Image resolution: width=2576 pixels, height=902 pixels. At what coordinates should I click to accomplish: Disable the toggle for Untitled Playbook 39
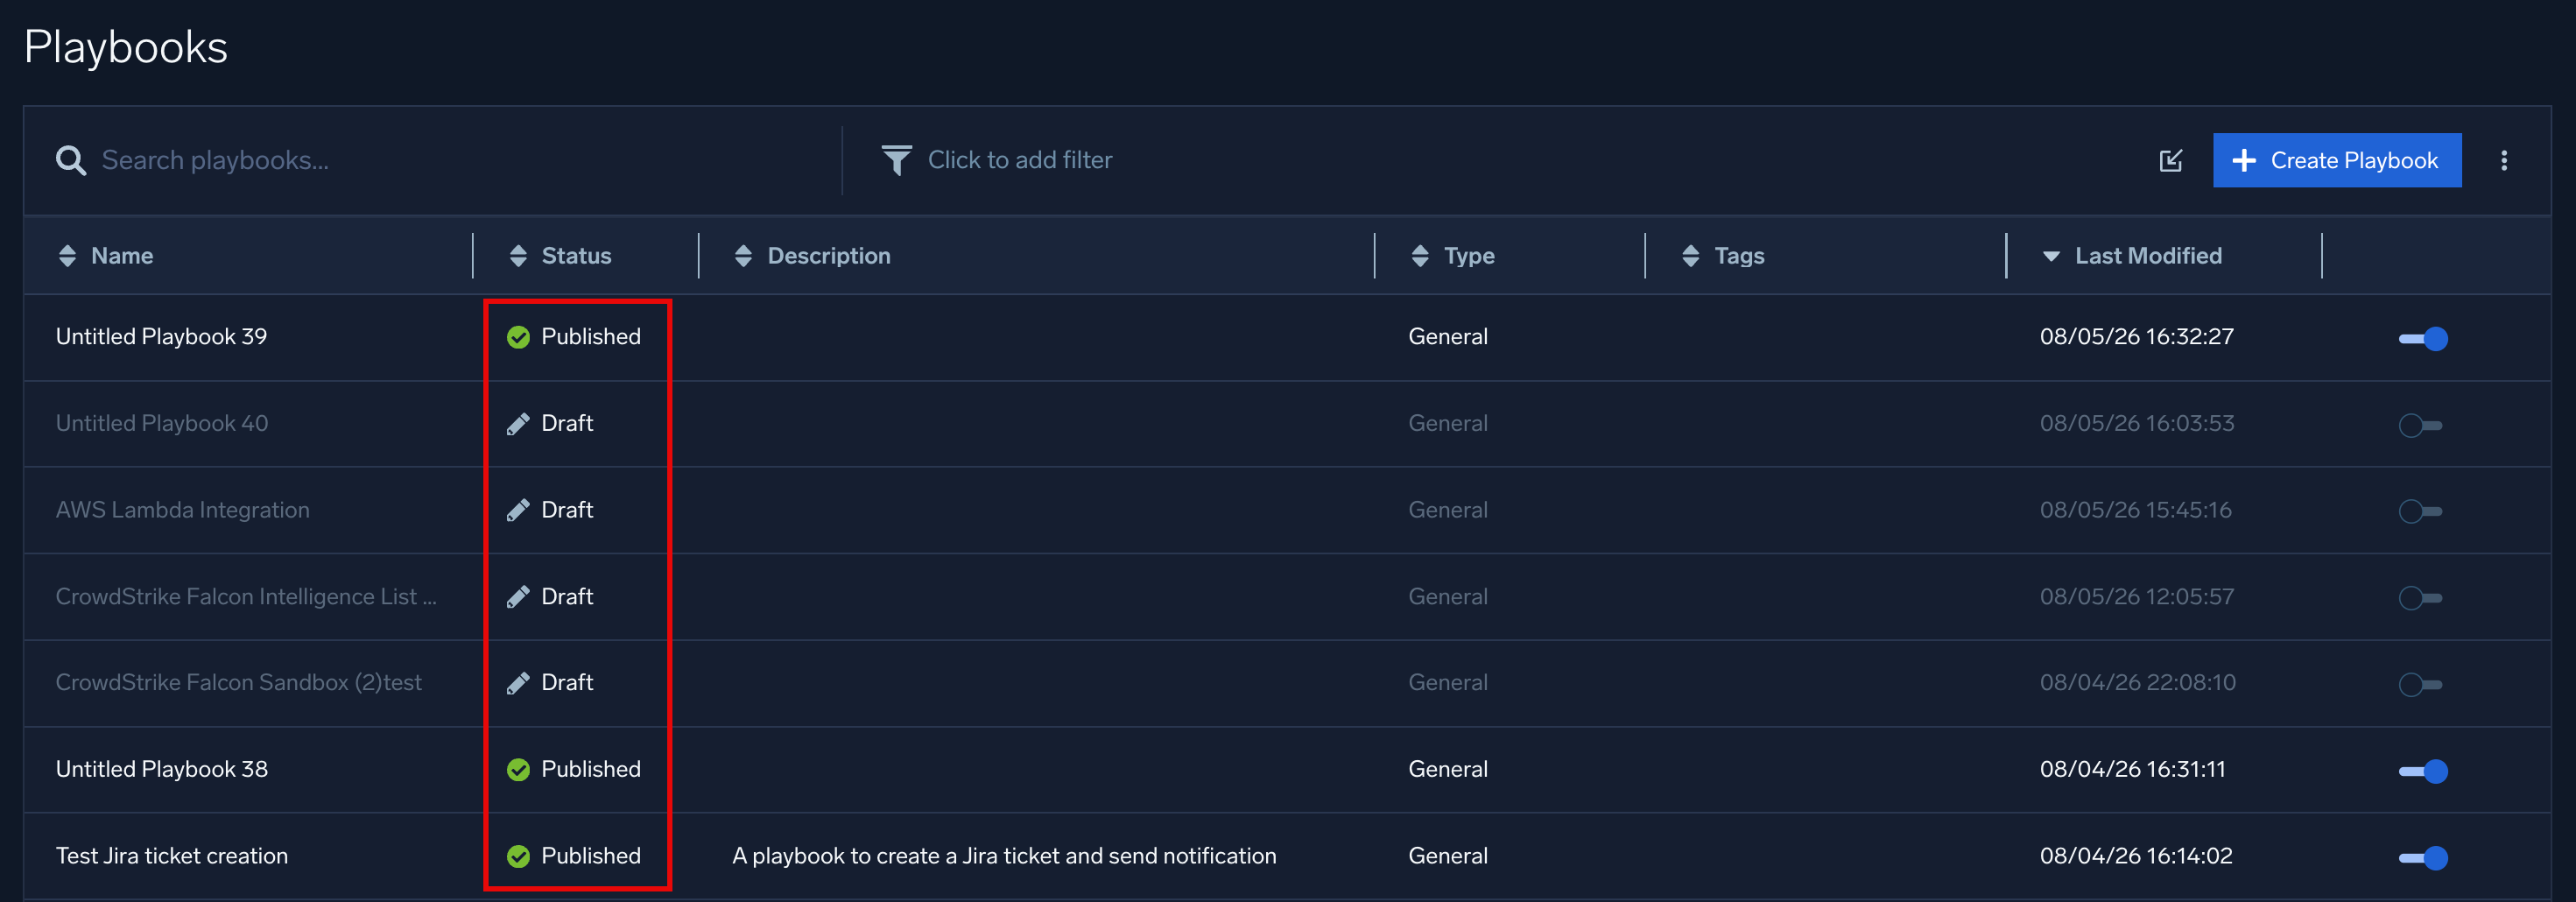[2423, 338]
